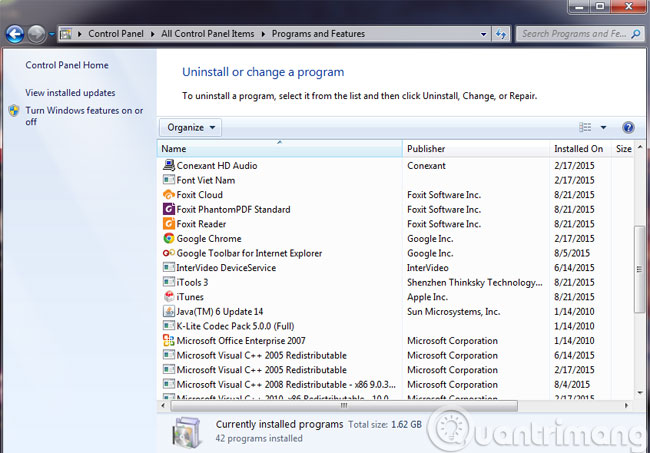Viewport: 650px width, 453px height.
Task: Select All Control Panel Items breadcrumb
Action: click(208, 34)
